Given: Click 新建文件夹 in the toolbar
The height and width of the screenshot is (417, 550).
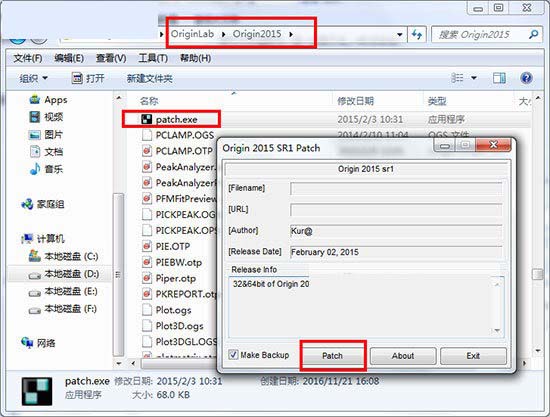Looking at the screenshot, I should (149, 78).
